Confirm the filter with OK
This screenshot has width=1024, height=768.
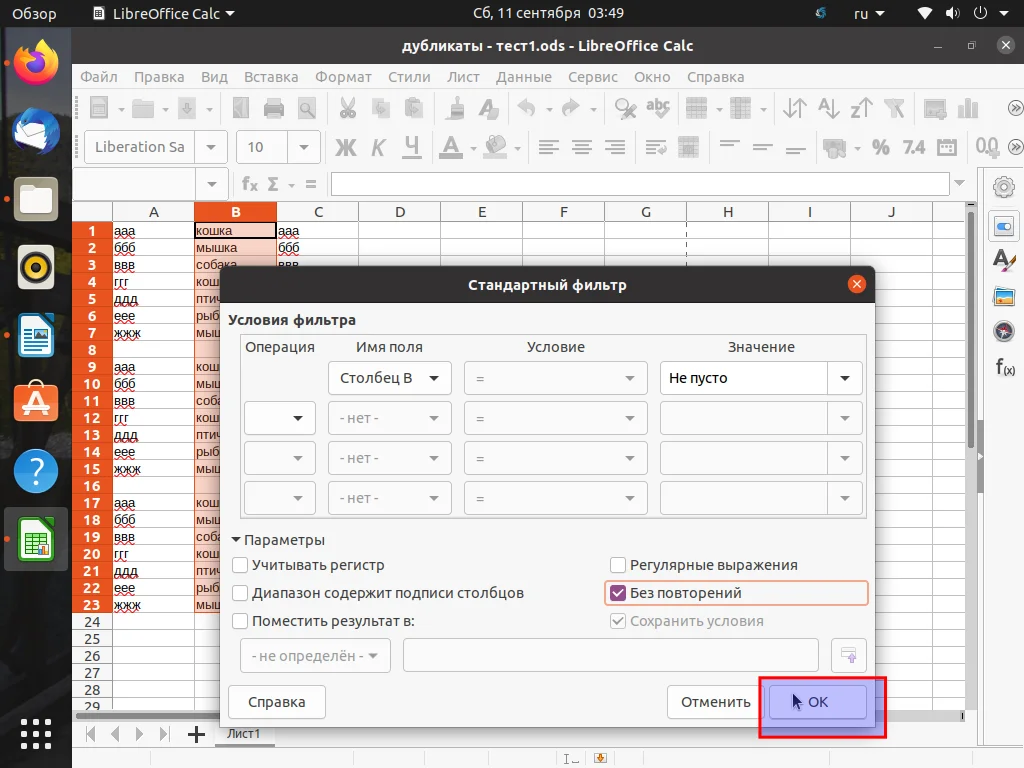[820, 702]
